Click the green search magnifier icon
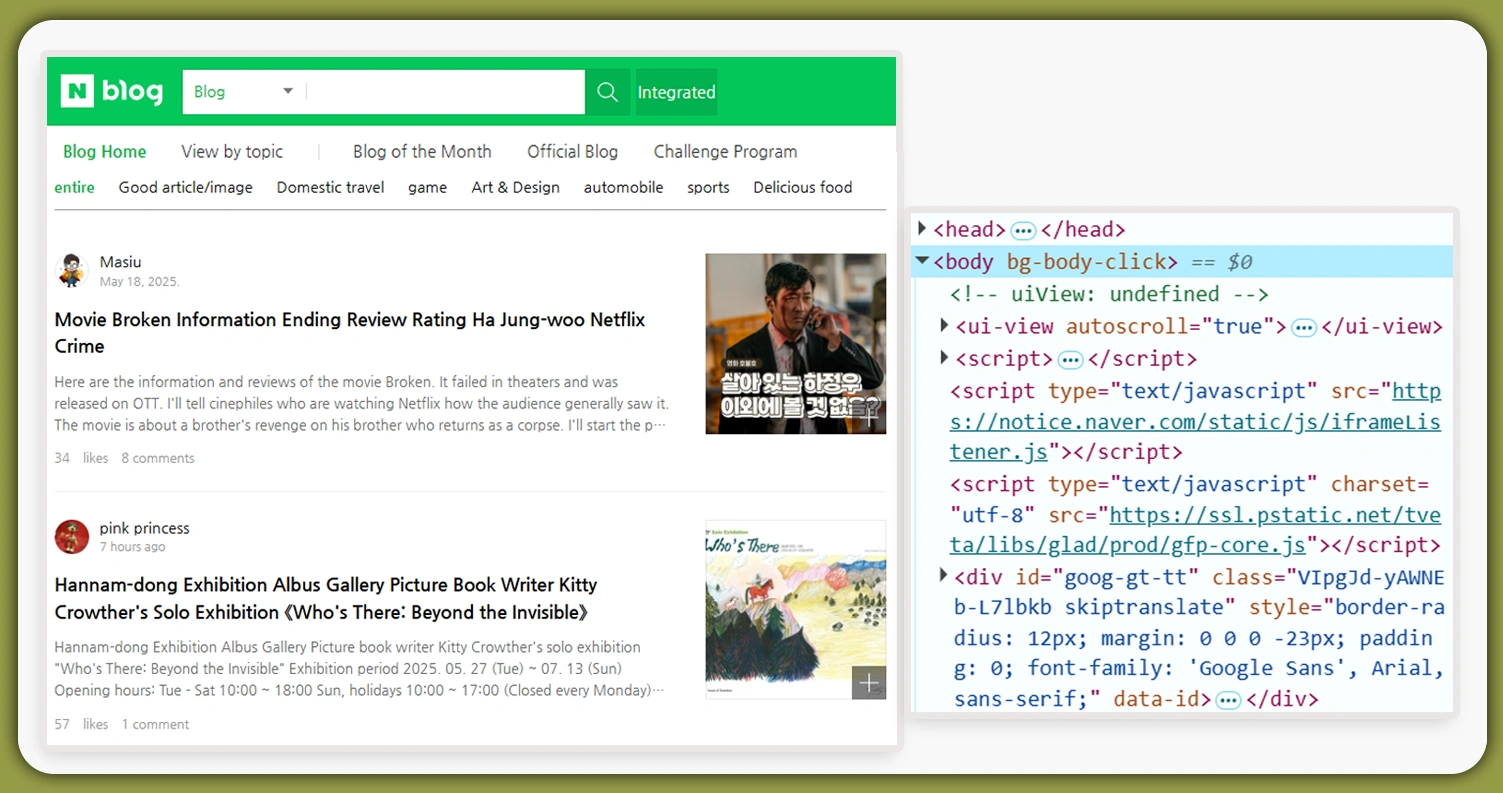This screenshot has width=1503, height=793. pyautogui.click(x=607, y=92)
